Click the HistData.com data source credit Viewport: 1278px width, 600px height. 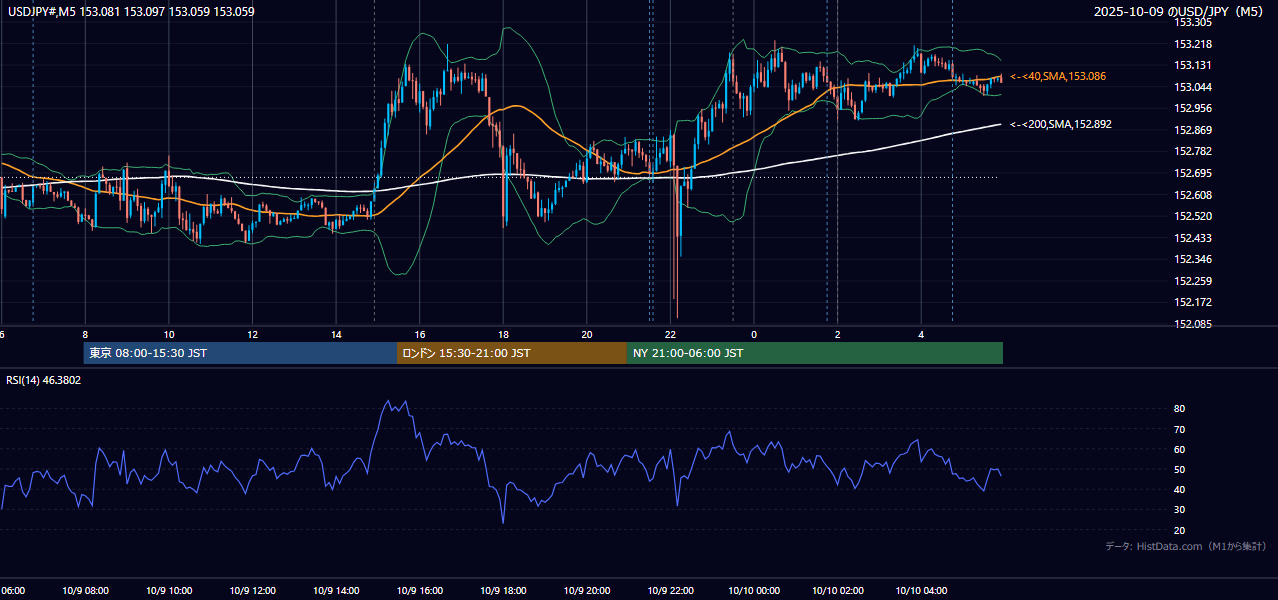pos(1185,546)
